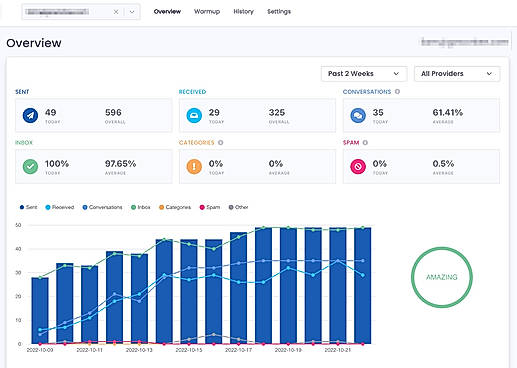517x368 pixels.
Task: Click the 2022-10-19 axis date label
Action: (288, 350)
